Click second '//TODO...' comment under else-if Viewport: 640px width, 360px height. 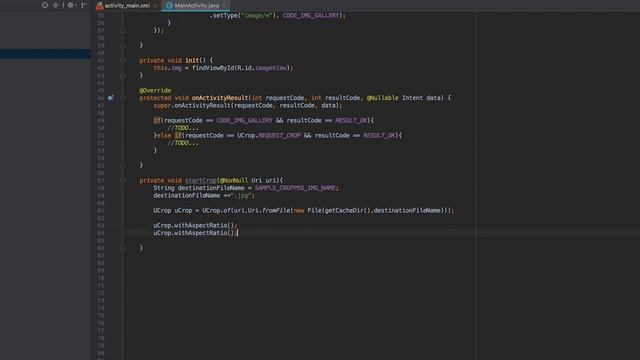pos(183,143)
